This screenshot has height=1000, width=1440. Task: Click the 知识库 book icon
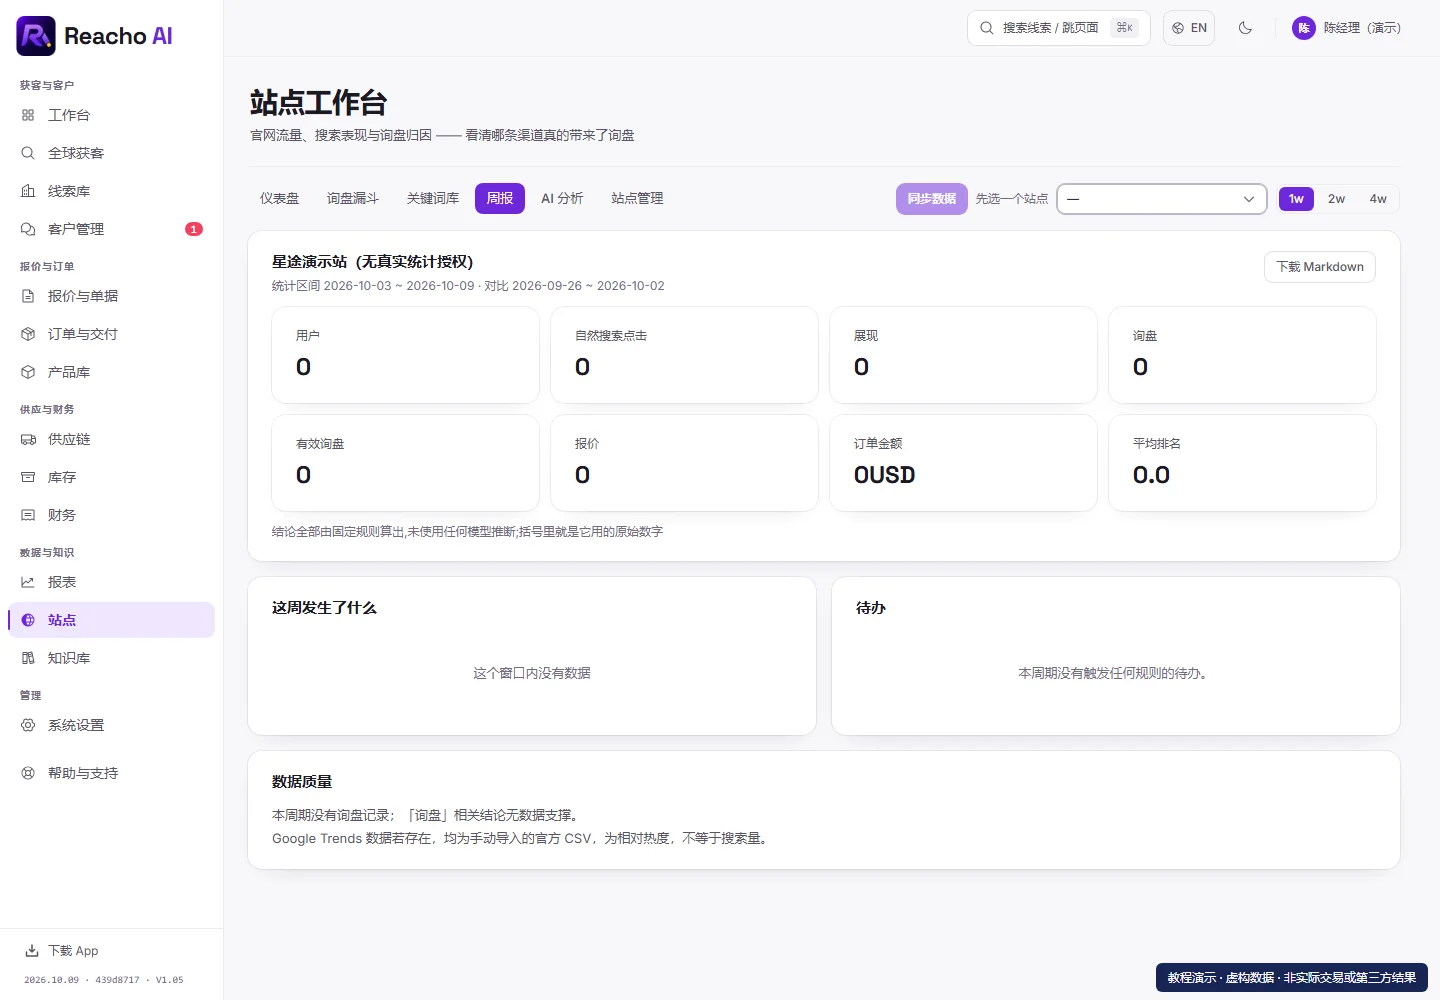pos(28,658)
